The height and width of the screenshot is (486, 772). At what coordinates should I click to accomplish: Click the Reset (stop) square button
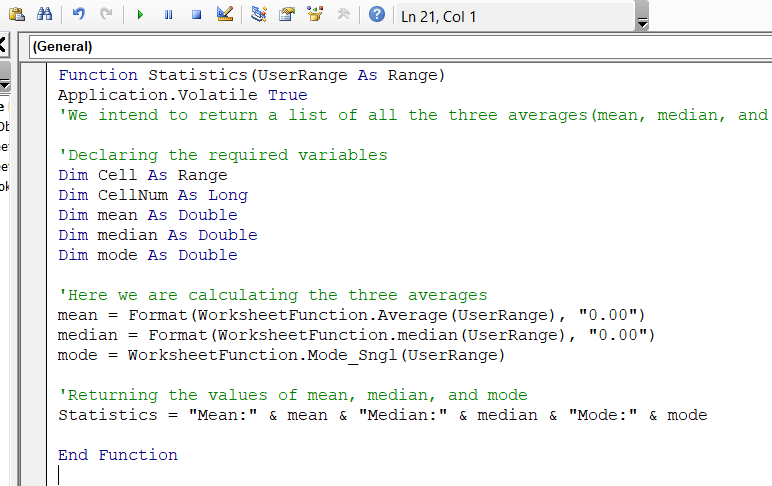point(196,15)
